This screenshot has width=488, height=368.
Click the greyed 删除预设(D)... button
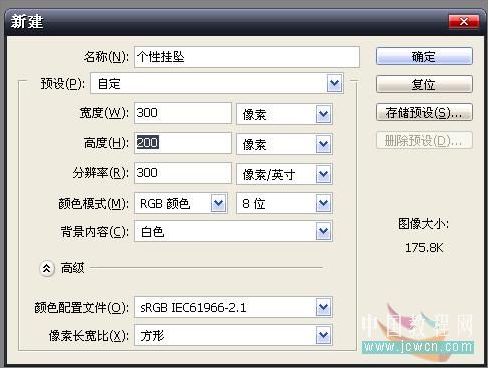[424, 141]
